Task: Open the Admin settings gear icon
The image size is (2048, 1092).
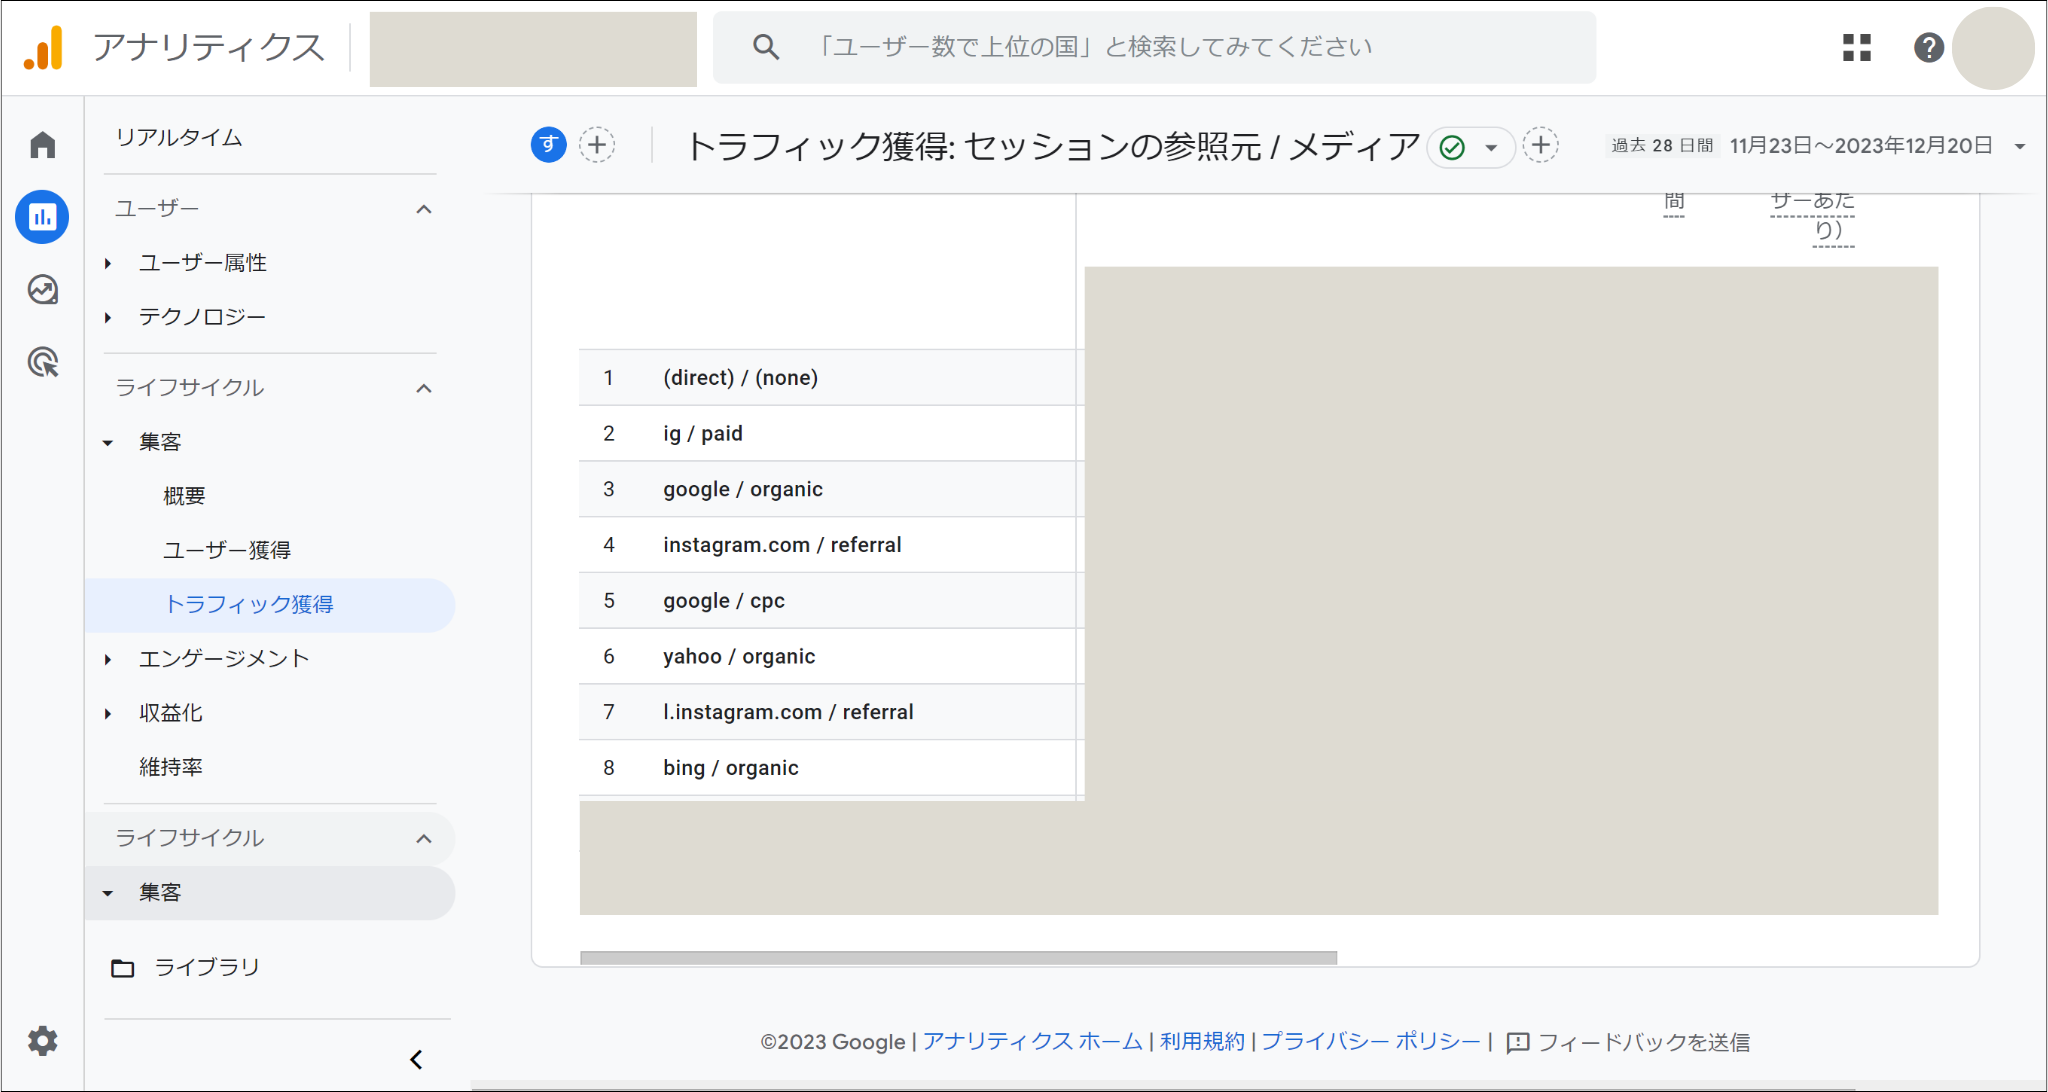Action: click(42, 1041)
